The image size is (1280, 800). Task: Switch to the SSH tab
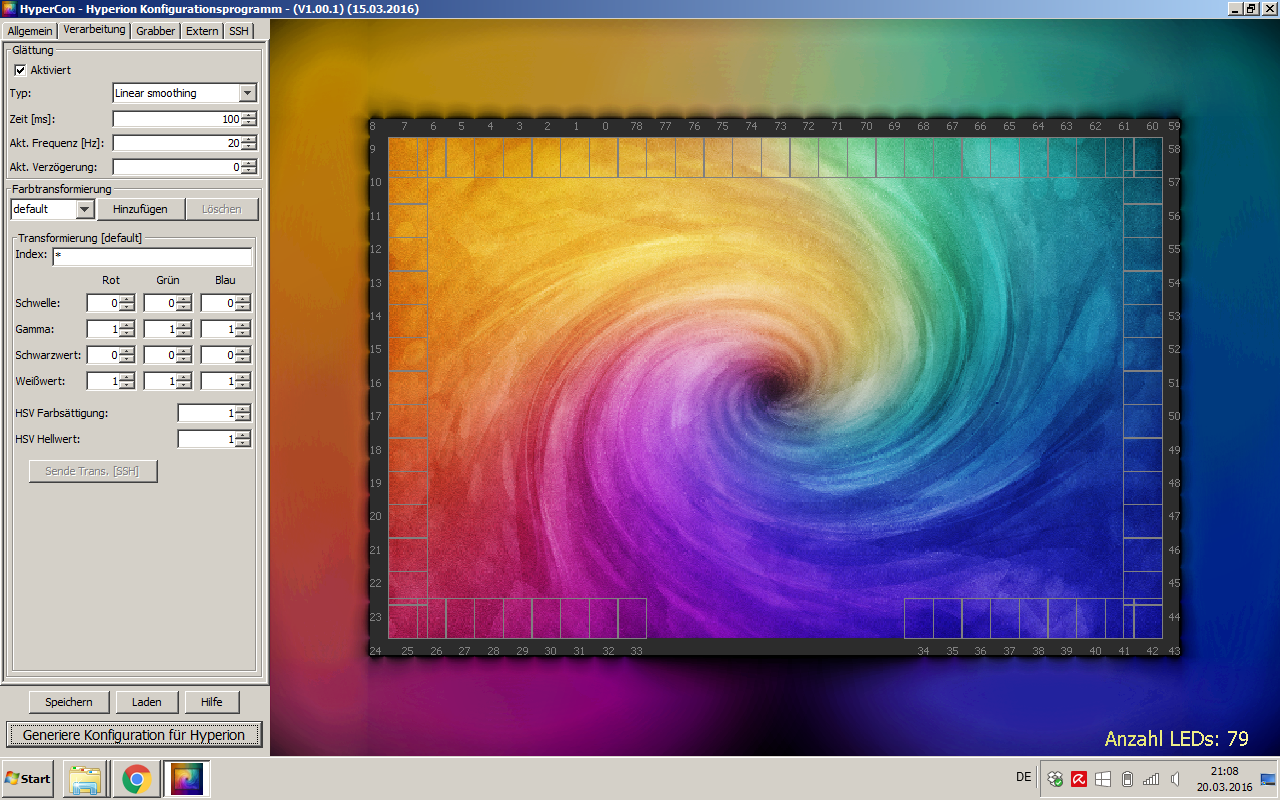click(x=238, y=31)
